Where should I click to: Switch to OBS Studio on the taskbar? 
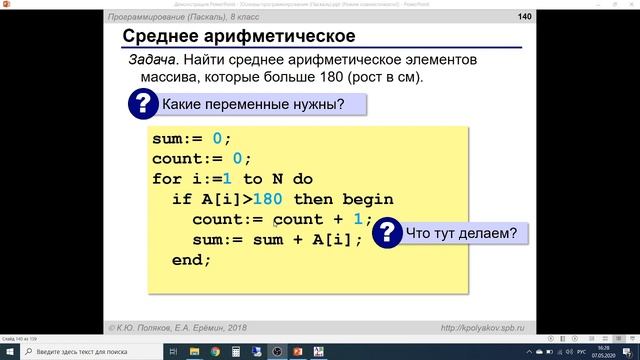[277, 351]
